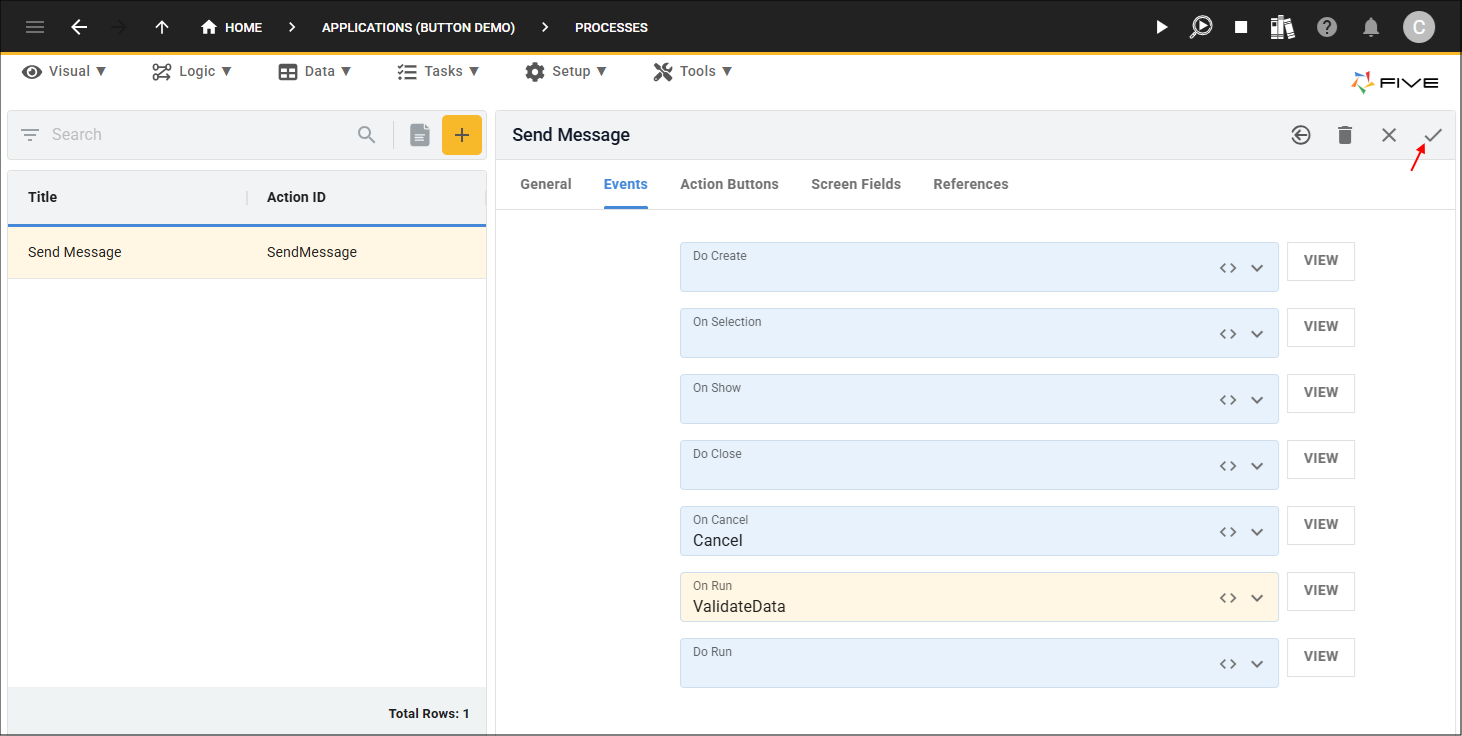
Task: Expand the Do Create dropdown arrow
Action: pos(1257,268)
